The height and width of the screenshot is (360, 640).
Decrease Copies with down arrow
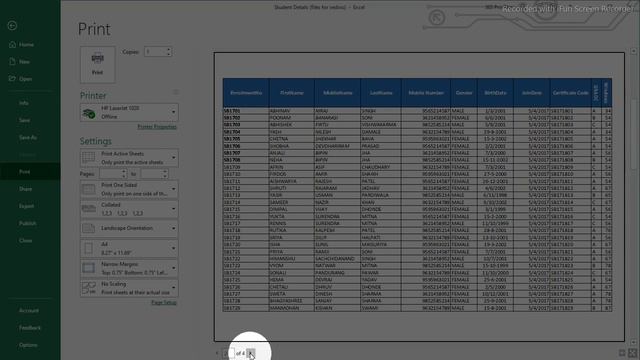(169, 54)
